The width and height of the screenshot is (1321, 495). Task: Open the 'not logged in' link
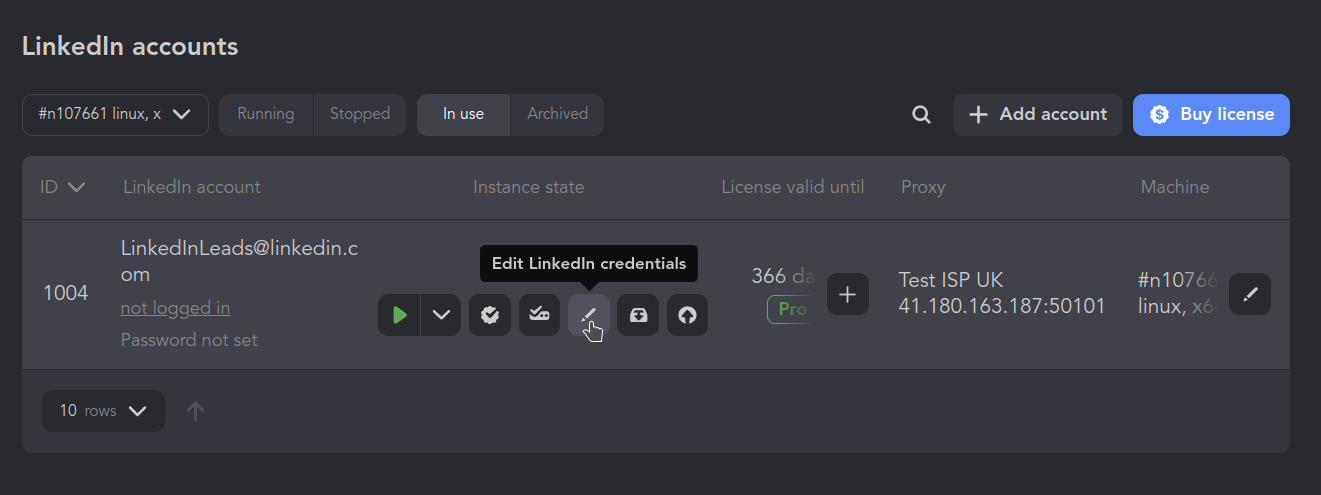[x=176, y=308]
